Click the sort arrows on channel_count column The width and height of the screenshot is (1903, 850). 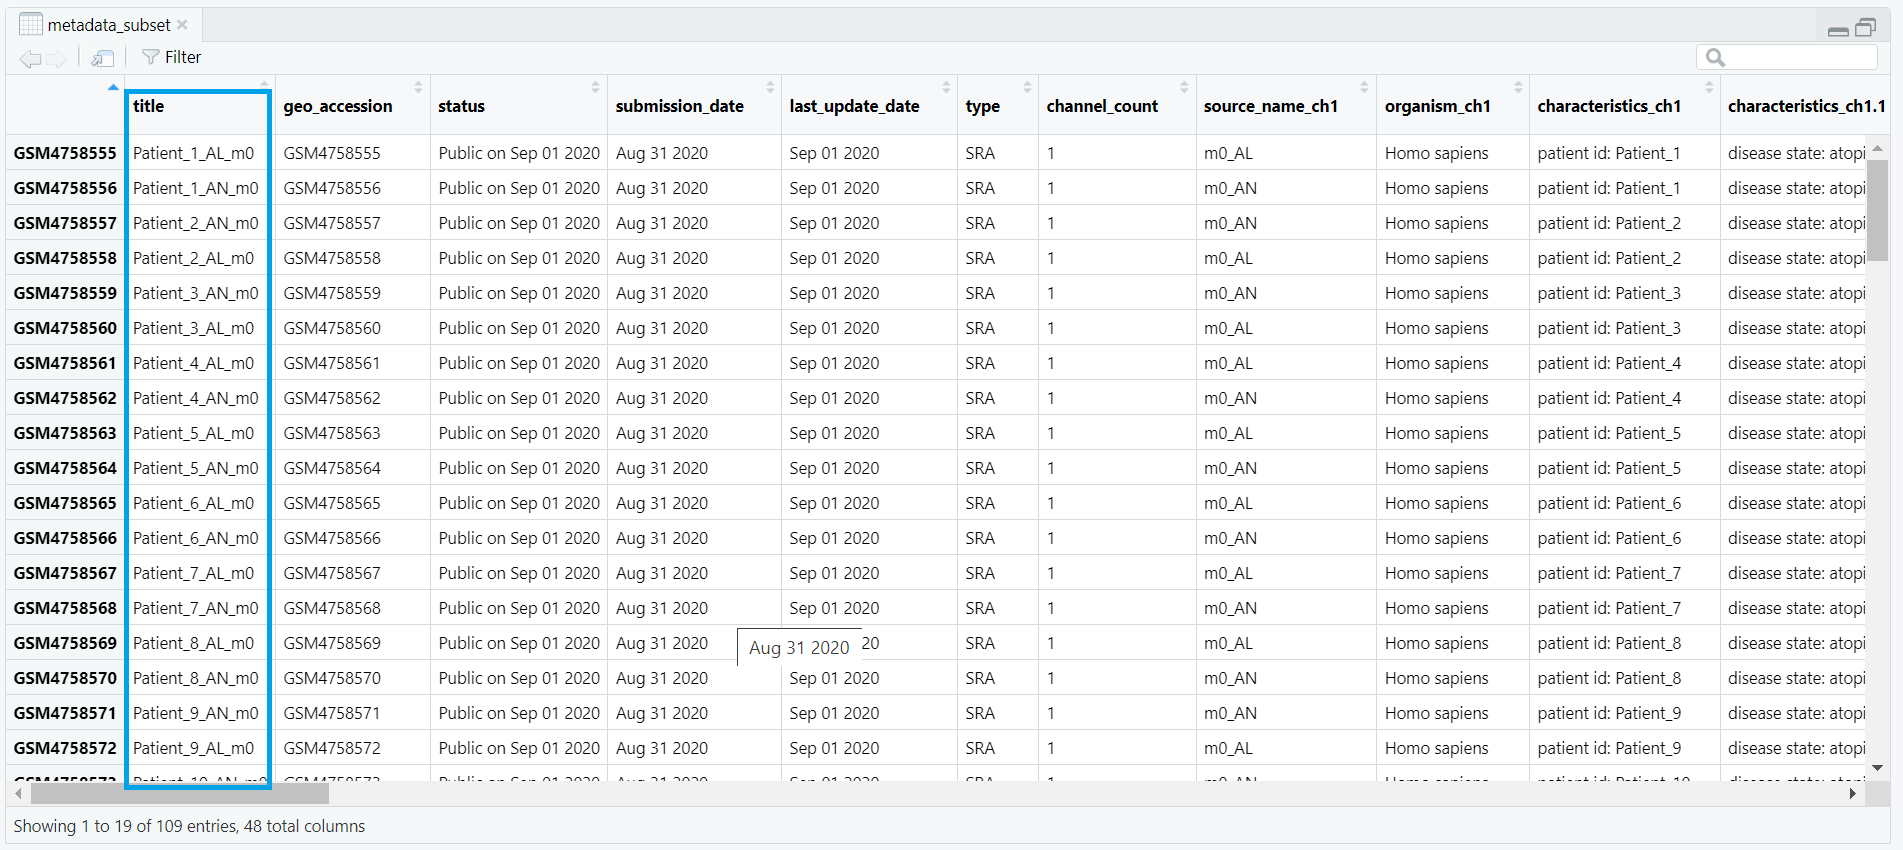(1184, 87)
